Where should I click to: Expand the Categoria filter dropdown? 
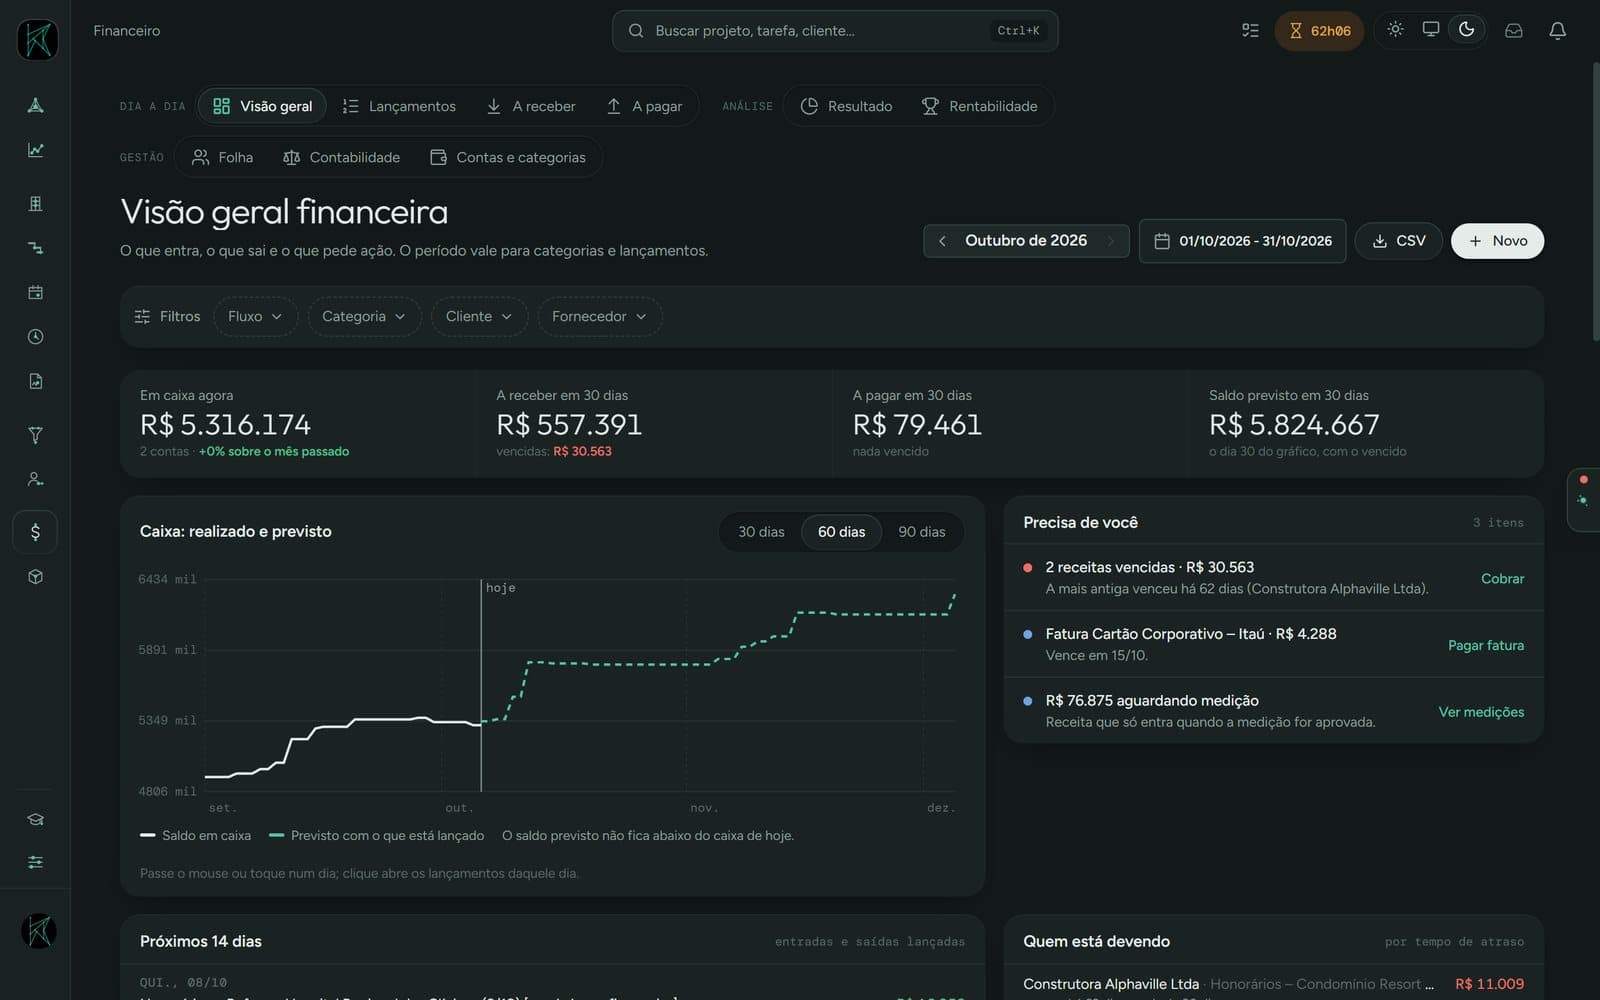(x=364, y=316)
